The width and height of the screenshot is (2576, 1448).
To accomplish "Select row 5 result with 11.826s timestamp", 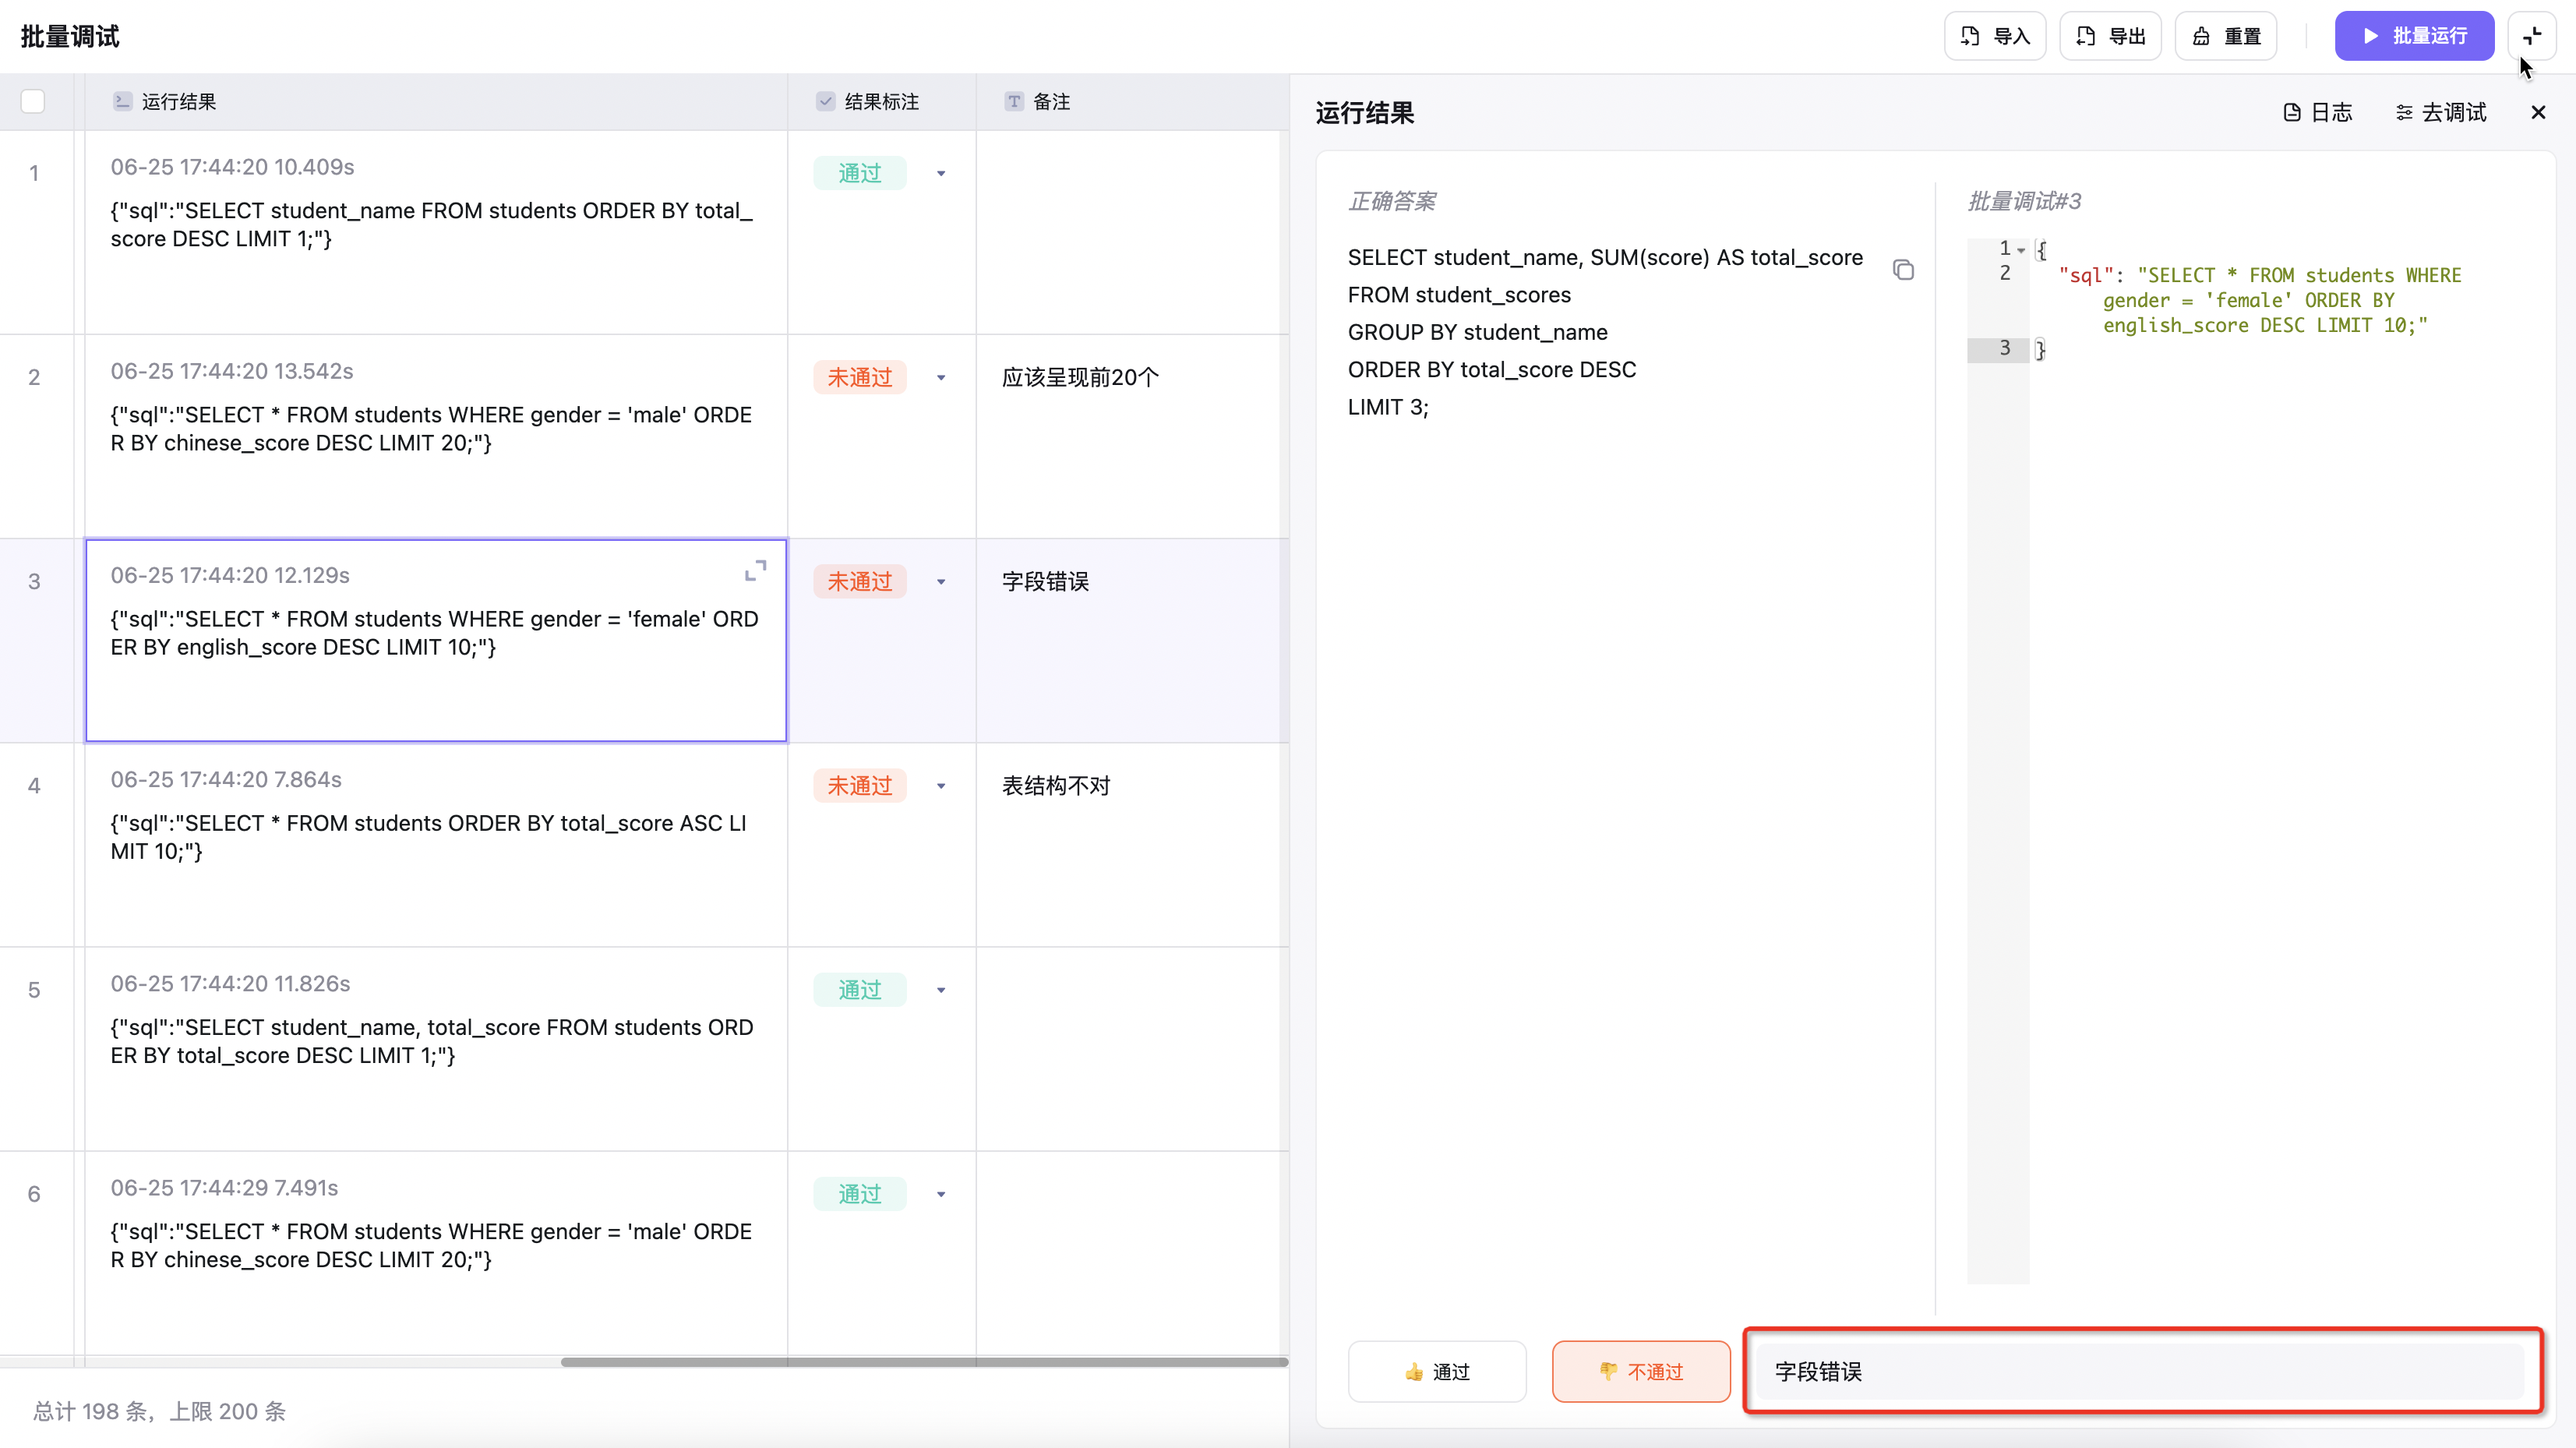I will tap(436, 1048).
